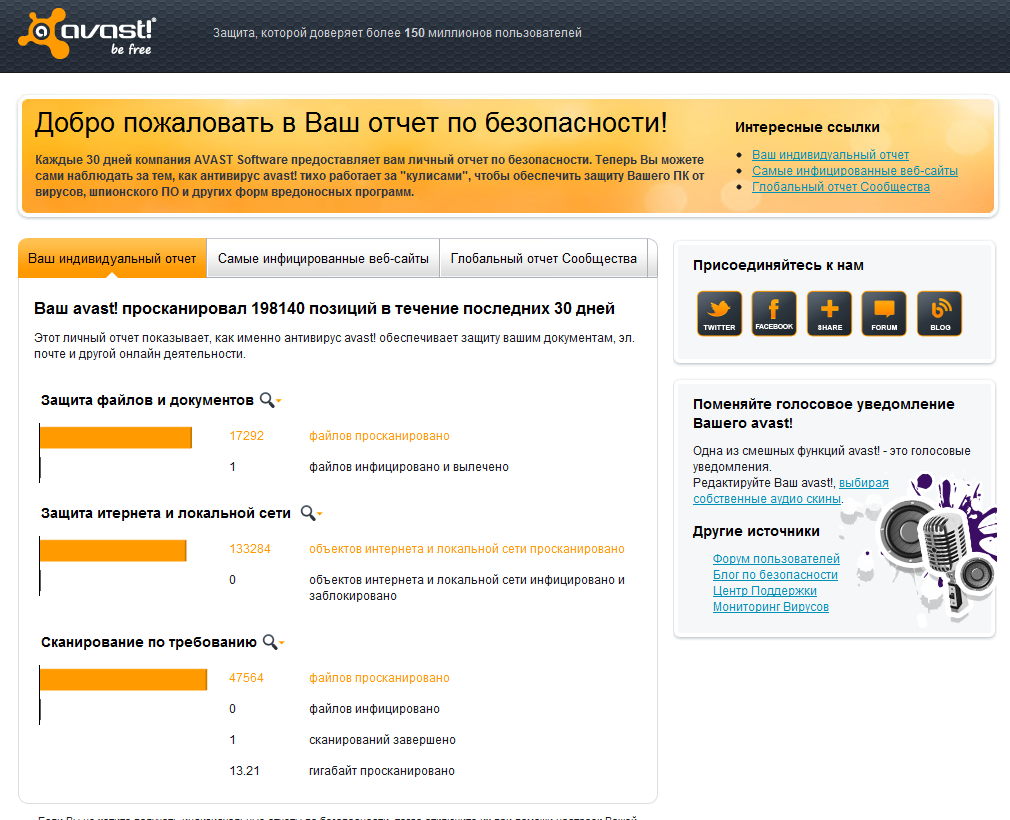Open the Центр Поддержки link
Screen dimensions: 1010x820
(x=765, y=591)
